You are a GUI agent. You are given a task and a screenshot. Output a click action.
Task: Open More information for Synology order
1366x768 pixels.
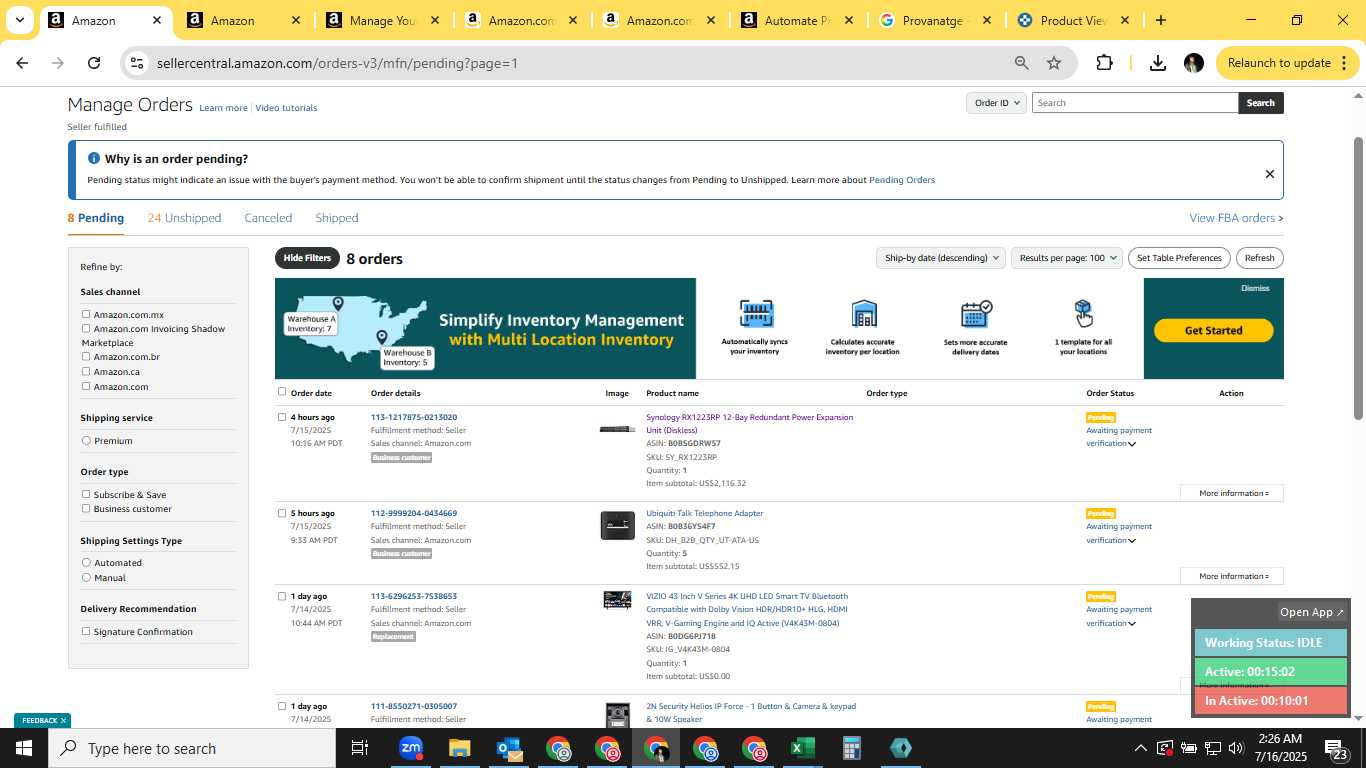[x=1232, y=493]
